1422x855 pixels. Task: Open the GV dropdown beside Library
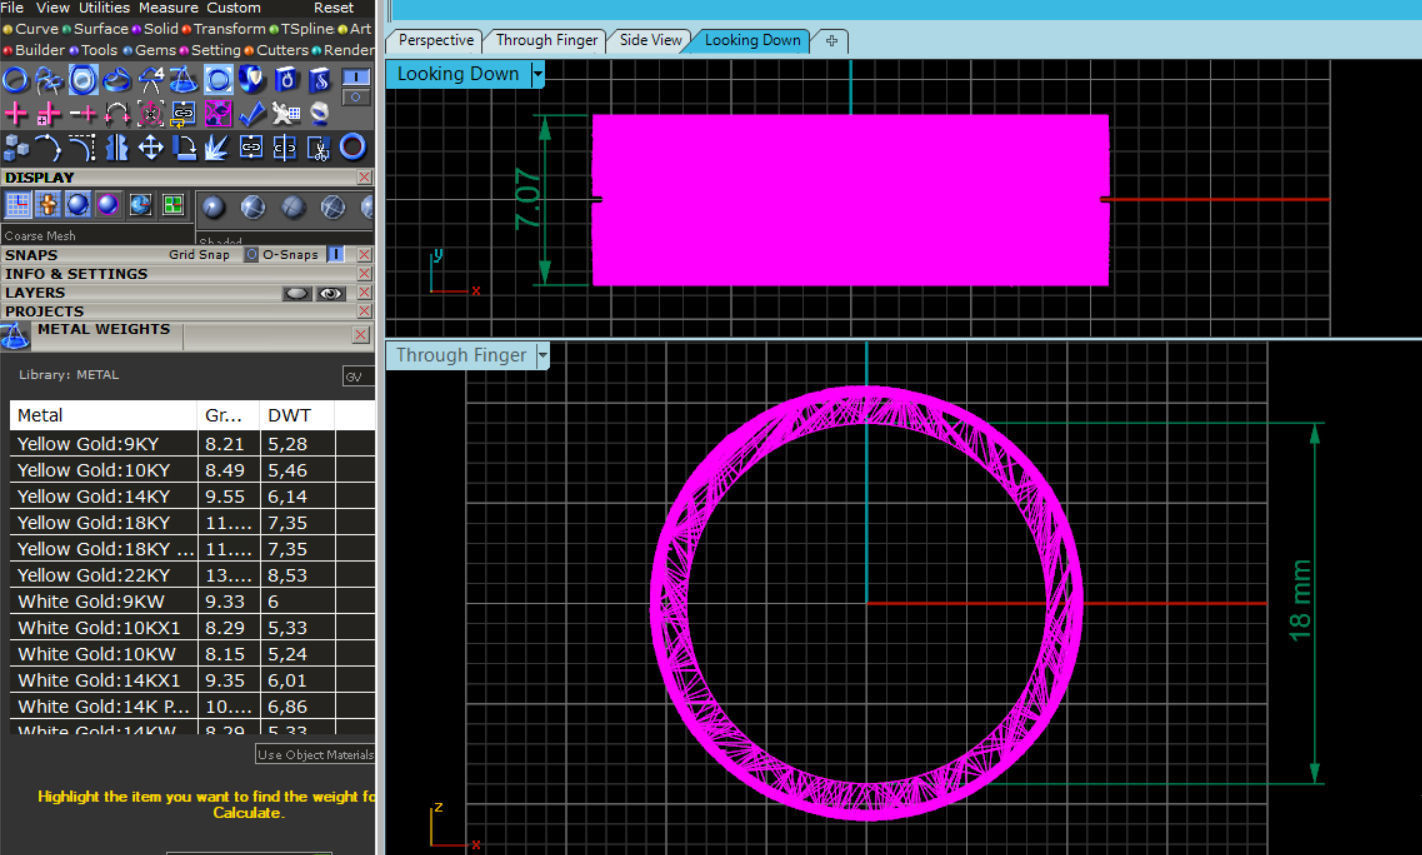pyautogui.click(x=358, y=376)
